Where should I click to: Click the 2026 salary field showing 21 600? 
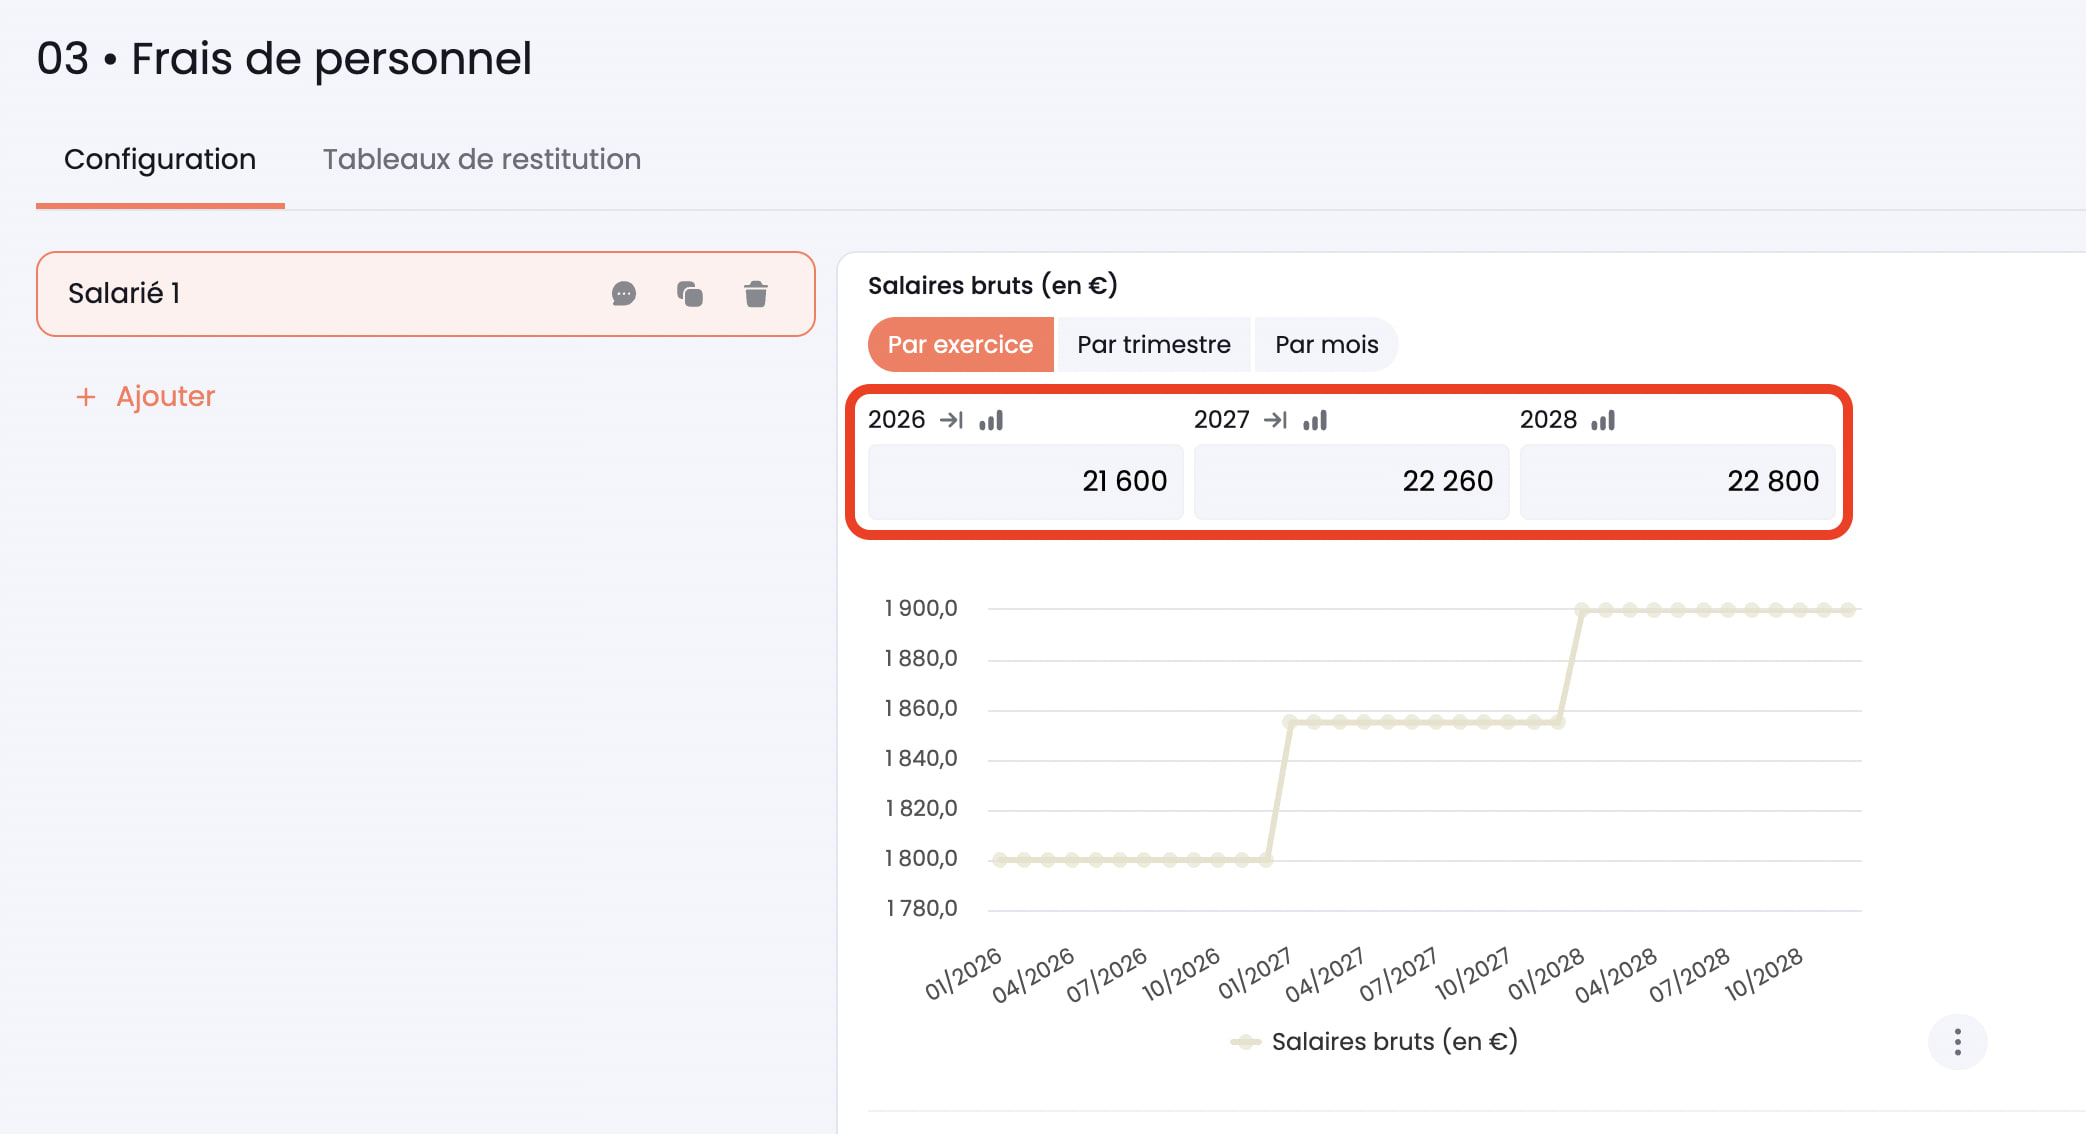click(1025, 481)
